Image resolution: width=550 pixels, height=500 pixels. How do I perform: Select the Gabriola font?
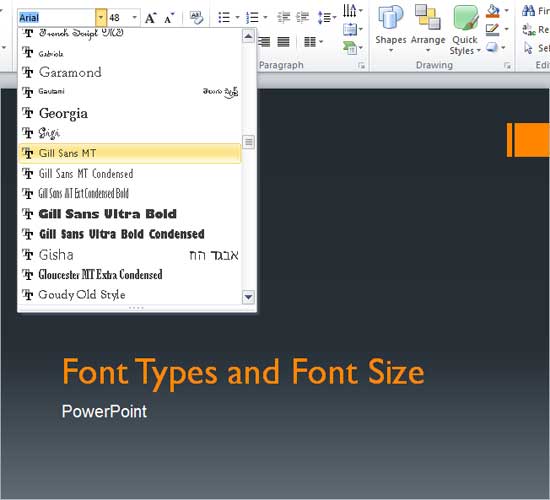coord(130,53)
